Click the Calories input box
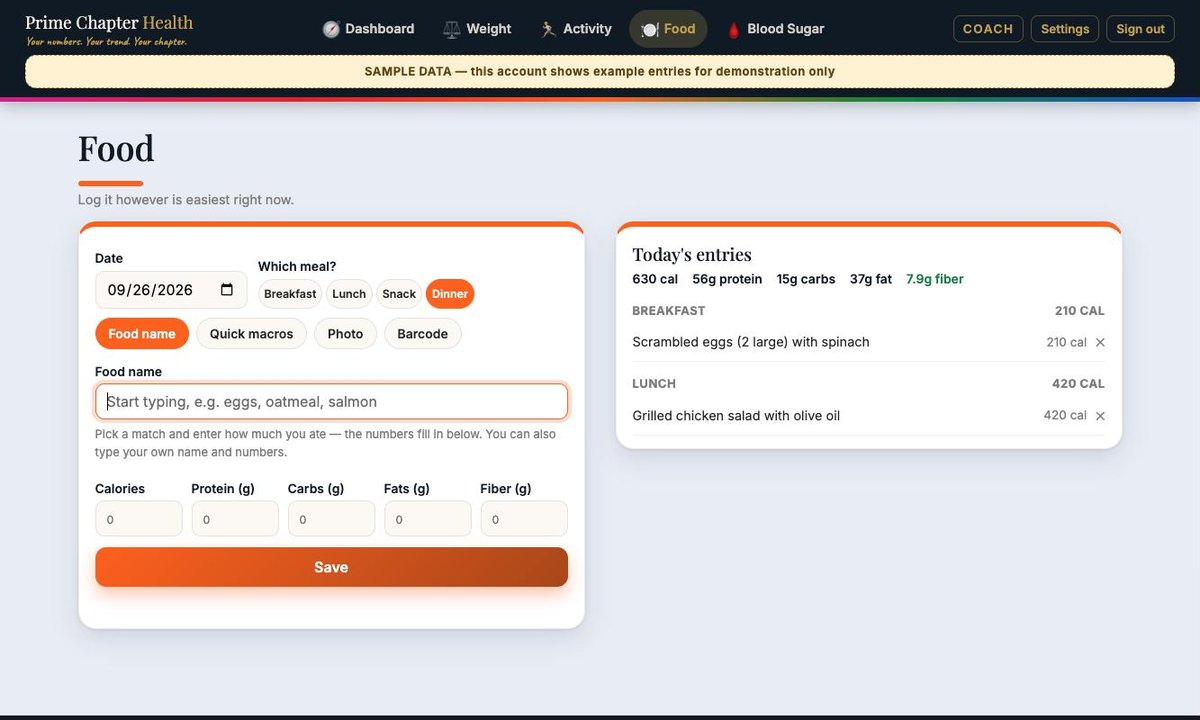The height and width of the screenshot is (720, 1200). 139,519
